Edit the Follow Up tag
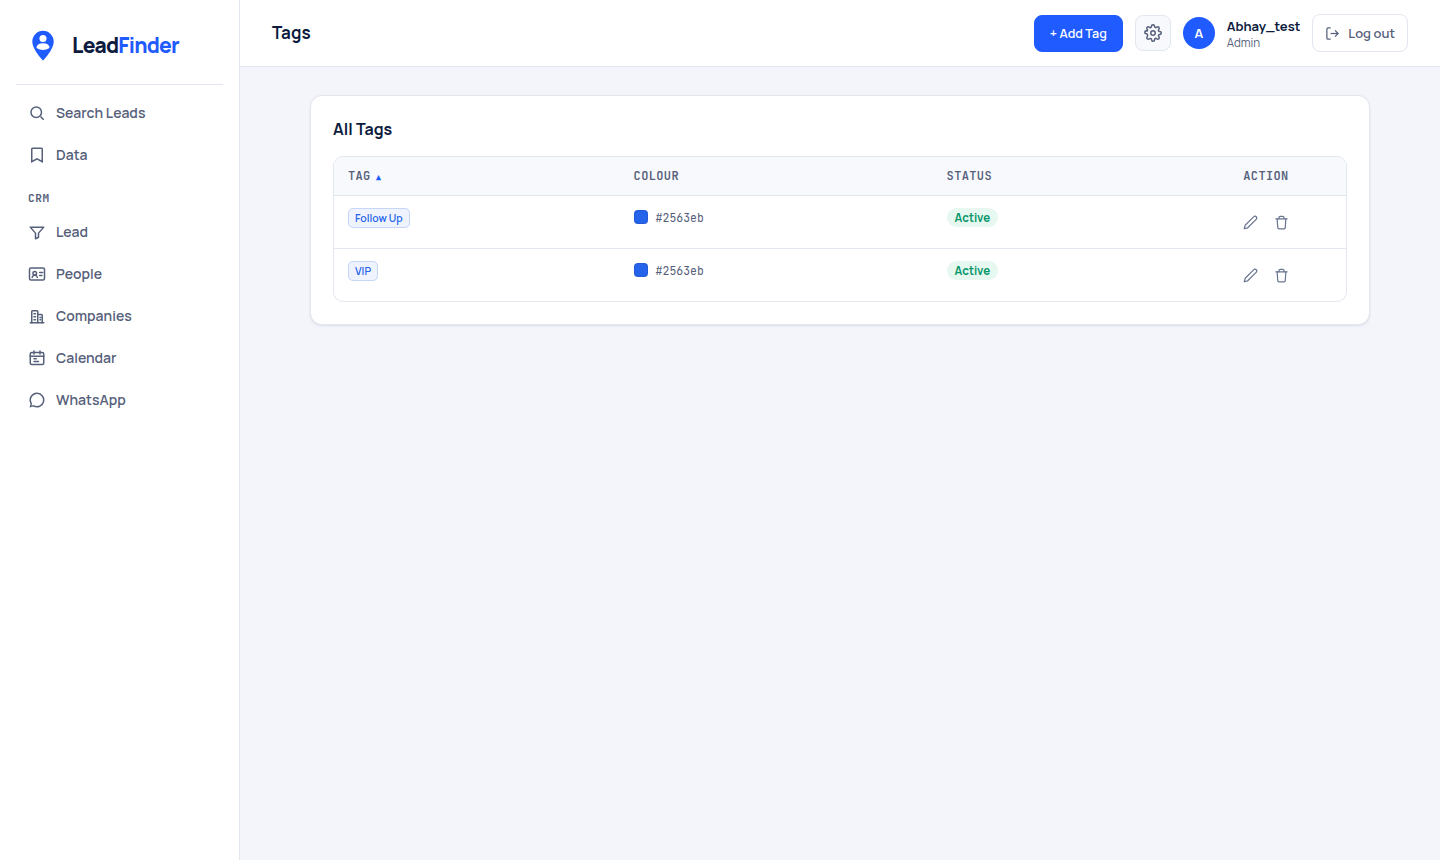This screenshot has width=1440, height=860. point(1250,222)
